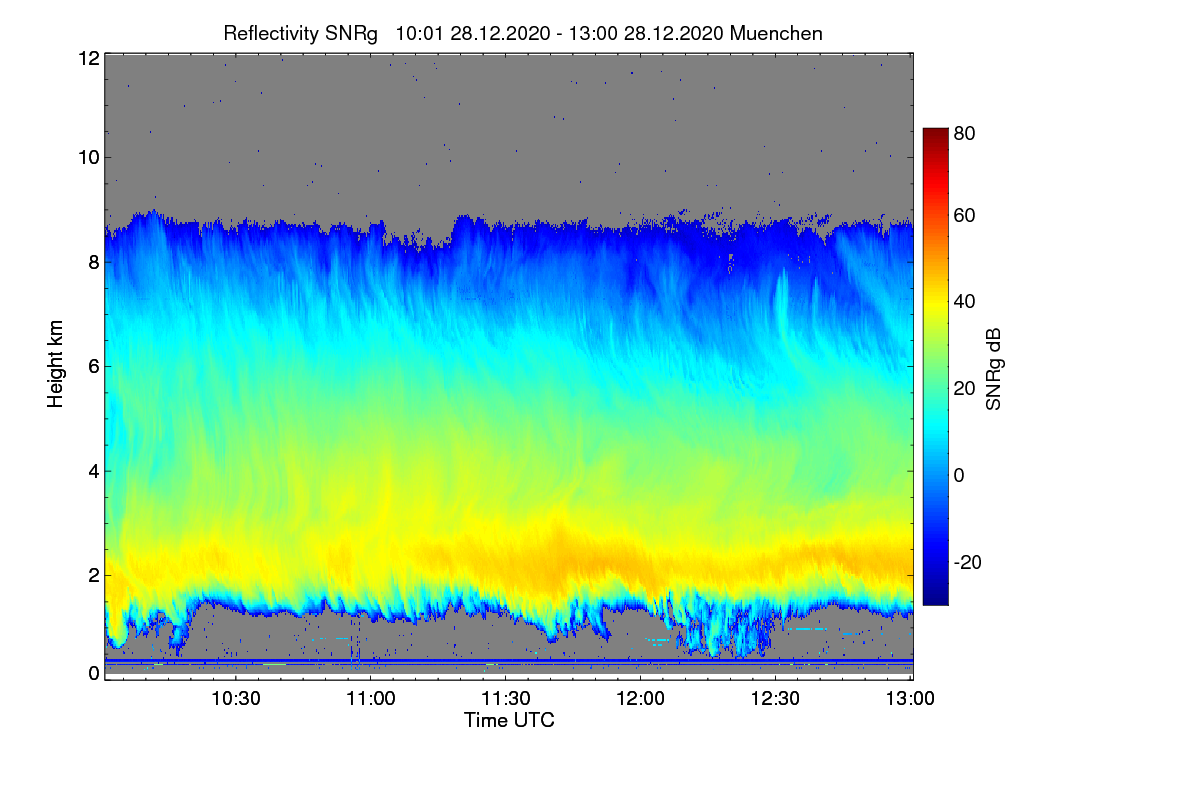
Task: Click time tick label '11:00'
Action: (x=371, y=699)
